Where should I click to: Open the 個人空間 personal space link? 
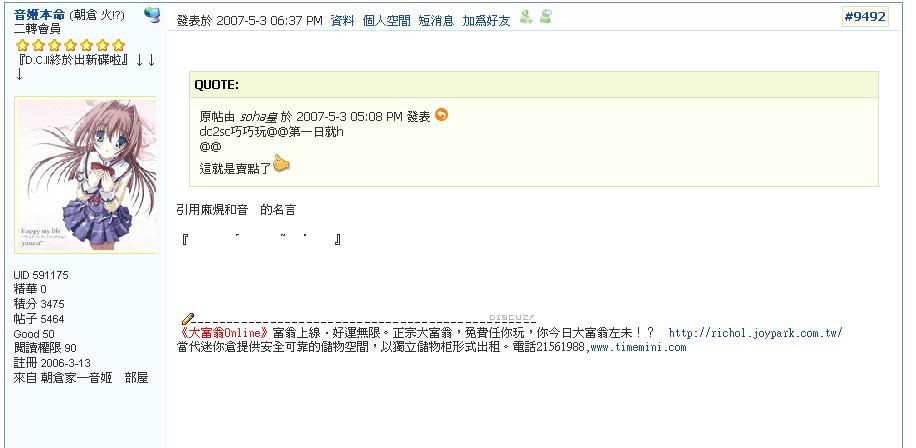click(386, 21)
